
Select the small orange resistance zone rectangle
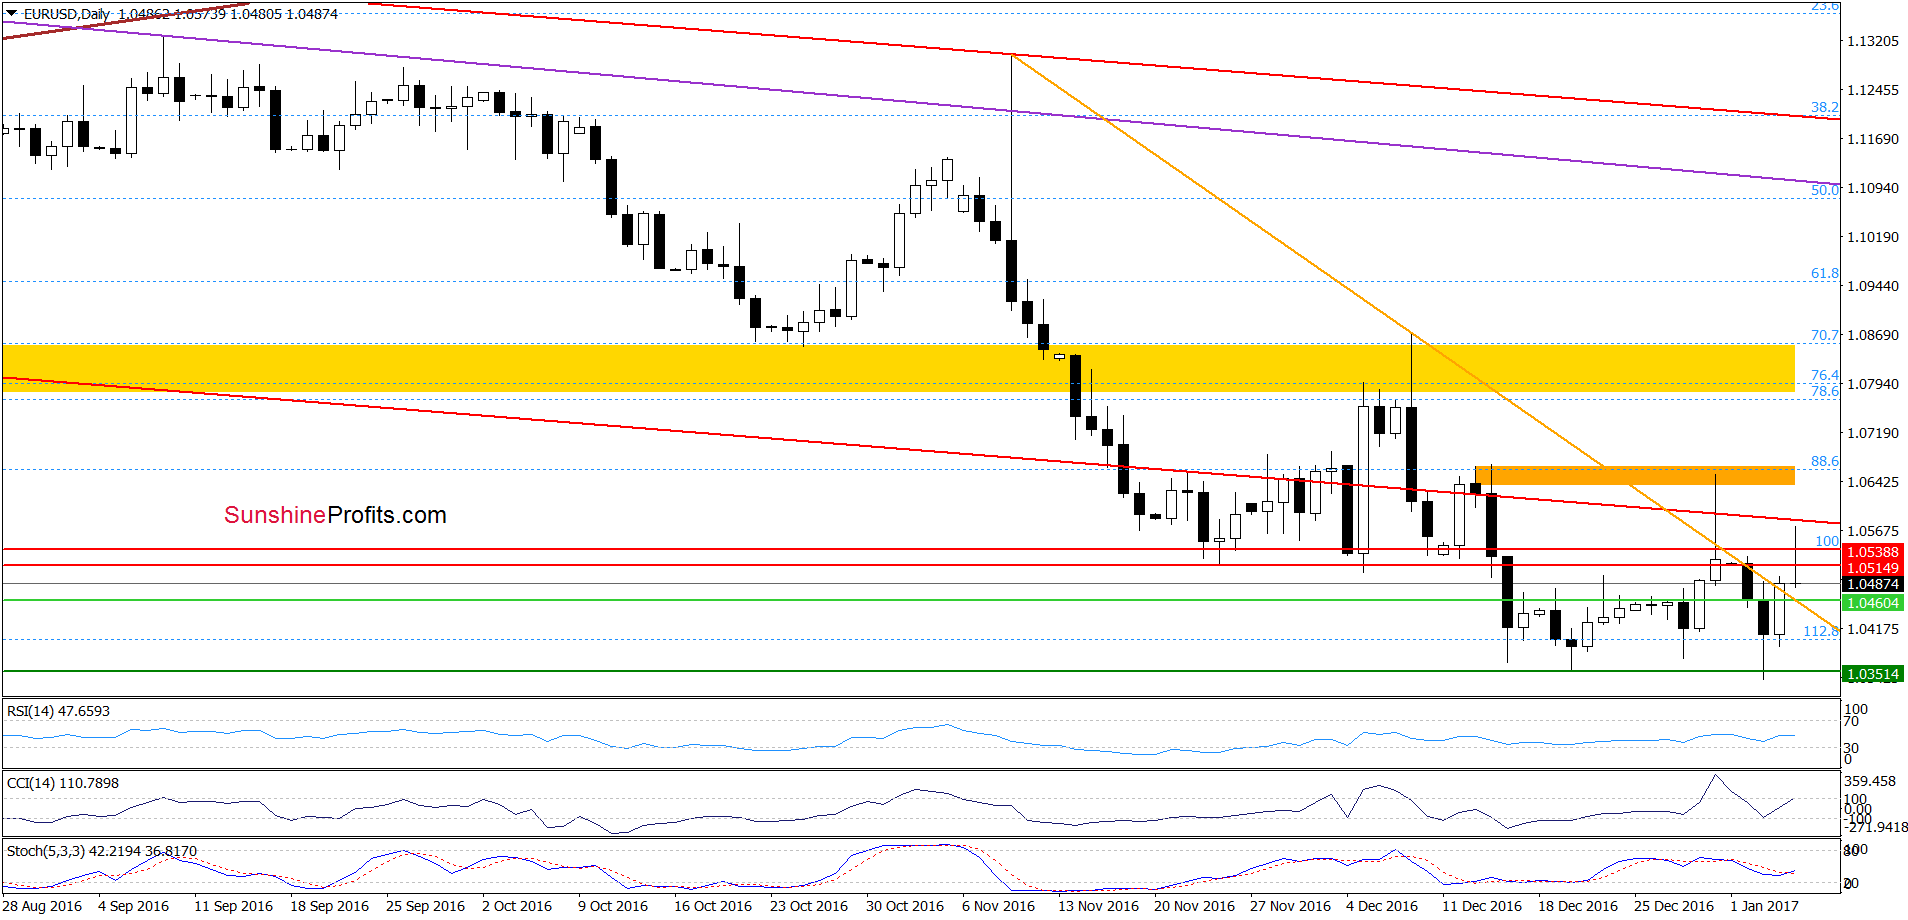tap(1635, 475)
